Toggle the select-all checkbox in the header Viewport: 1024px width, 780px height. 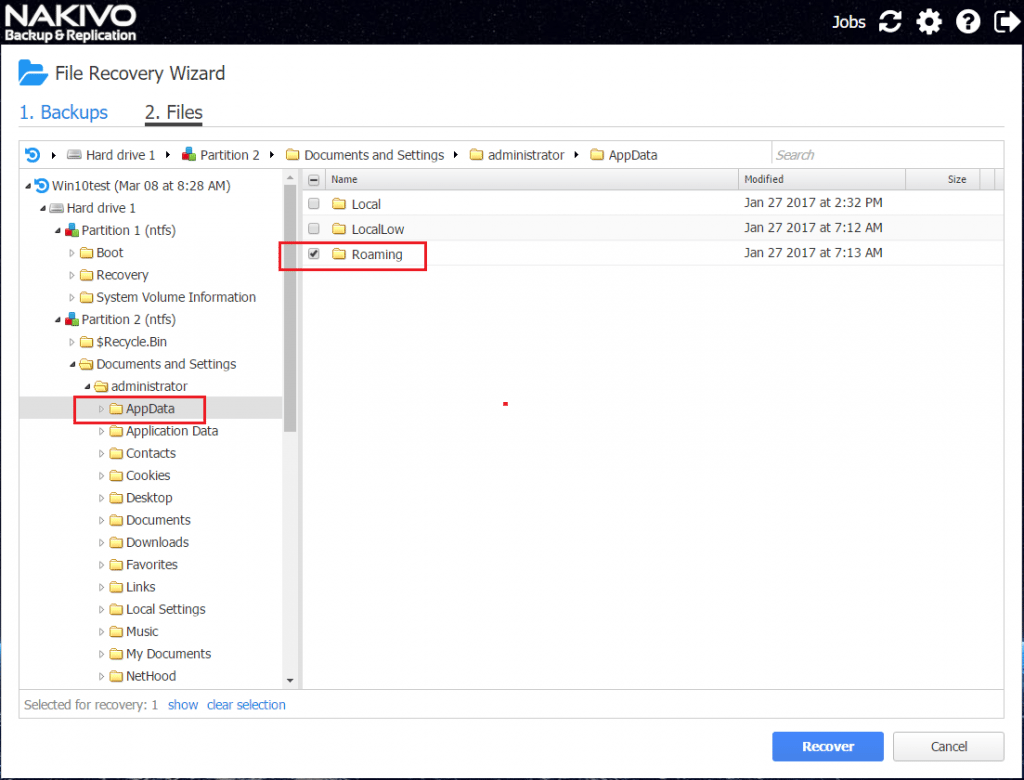(314, 179)
